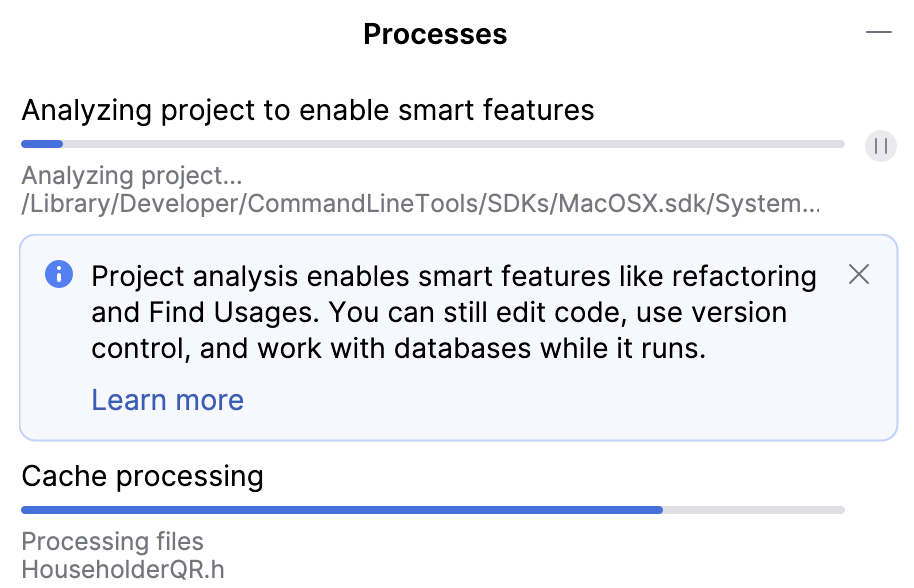Select the "Analyzing project to enable smart features" title
The height and width of the screenshot is (588, 914).
pos(310,110)
